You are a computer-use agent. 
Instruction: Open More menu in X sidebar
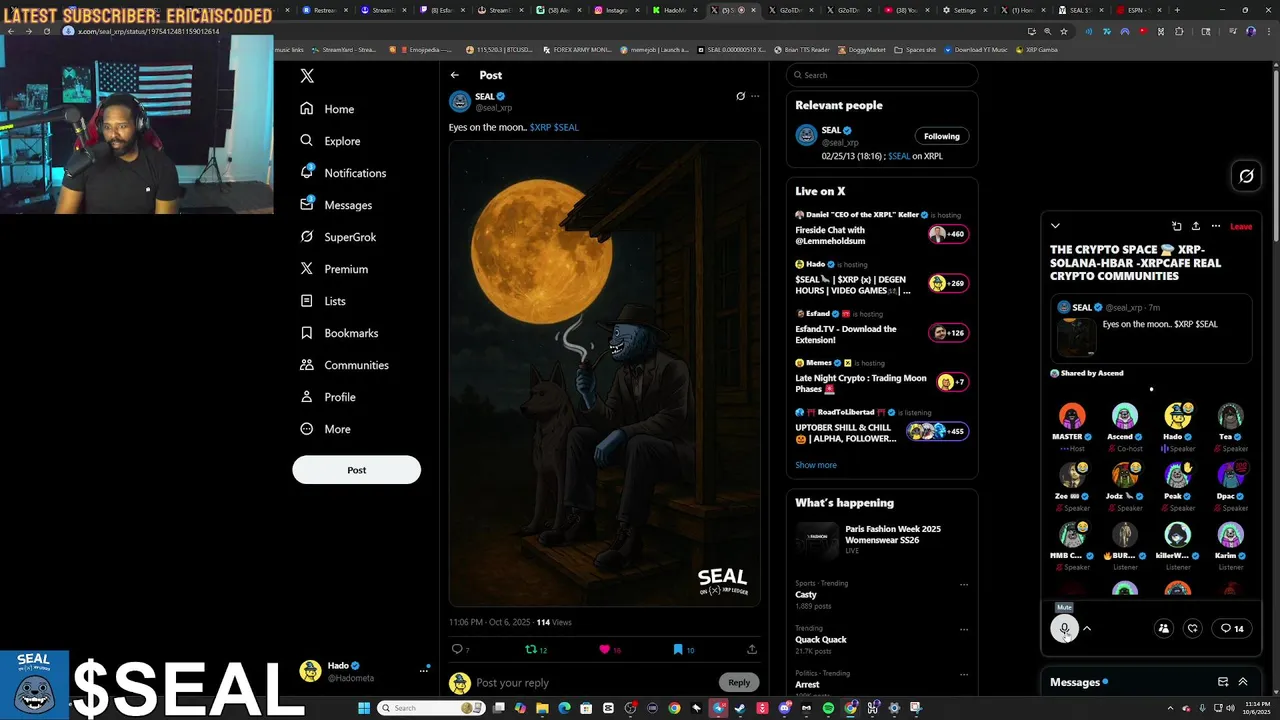326,429
